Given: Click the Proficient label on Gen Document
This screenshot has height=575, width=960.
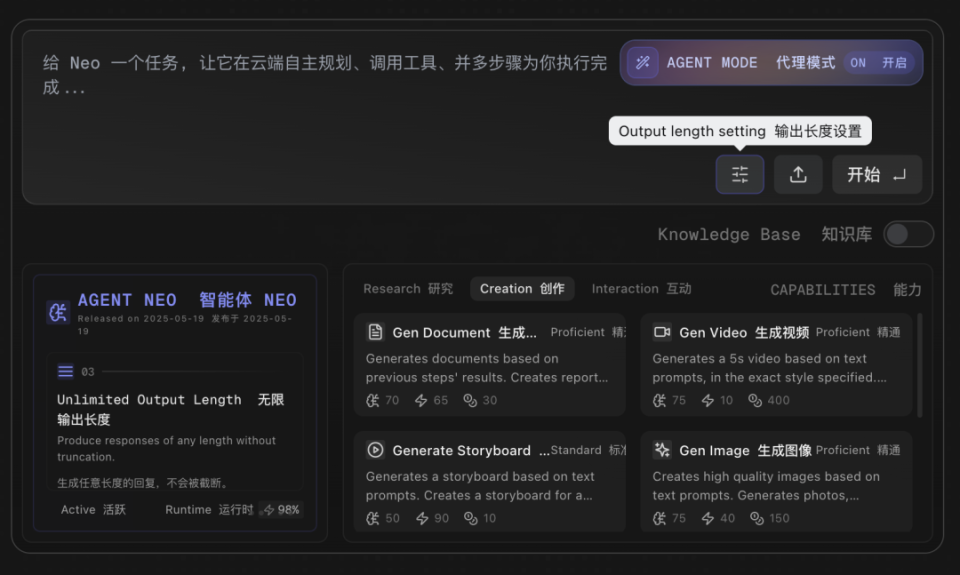Looking at the screenshot, I should (x=588, y=332).
